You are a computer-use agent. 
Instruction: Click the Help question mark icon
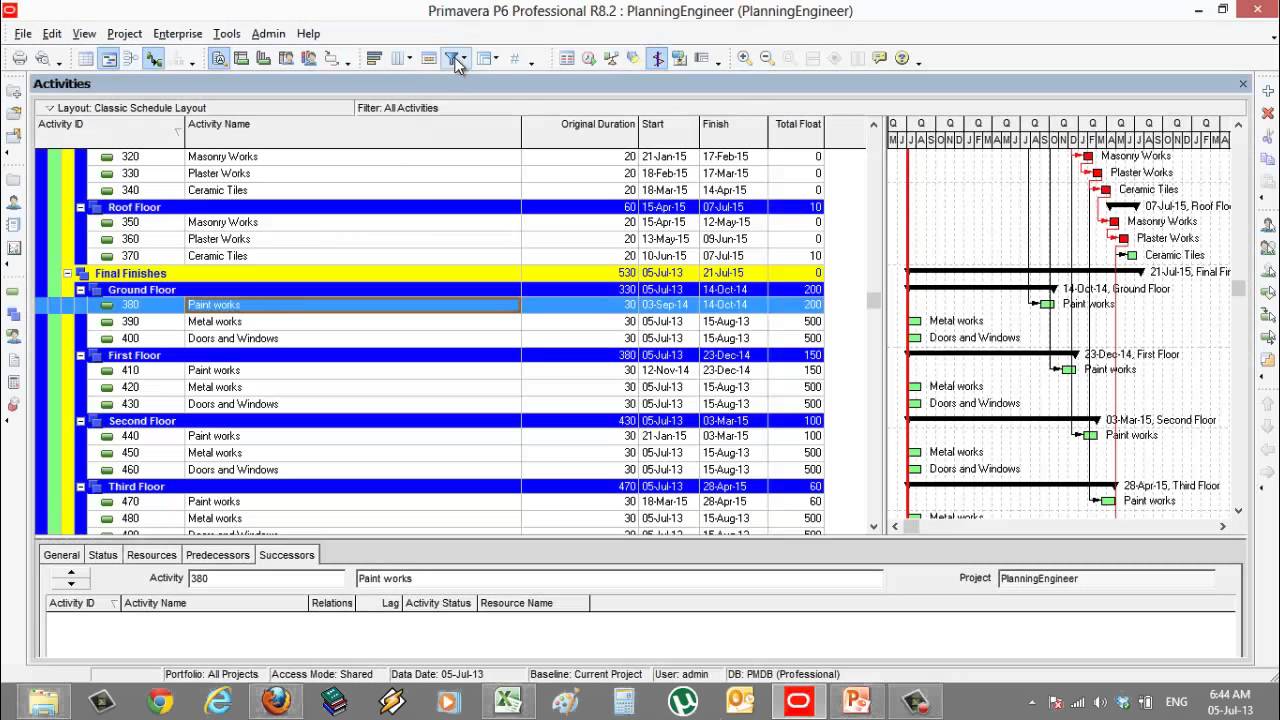coord(902,59)
